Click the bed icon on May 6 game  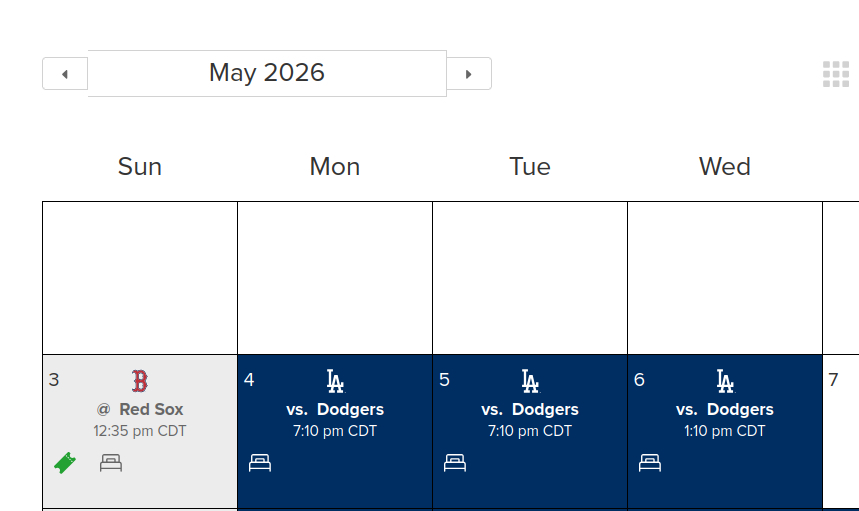pyautogui.click(x=650, y=463)
